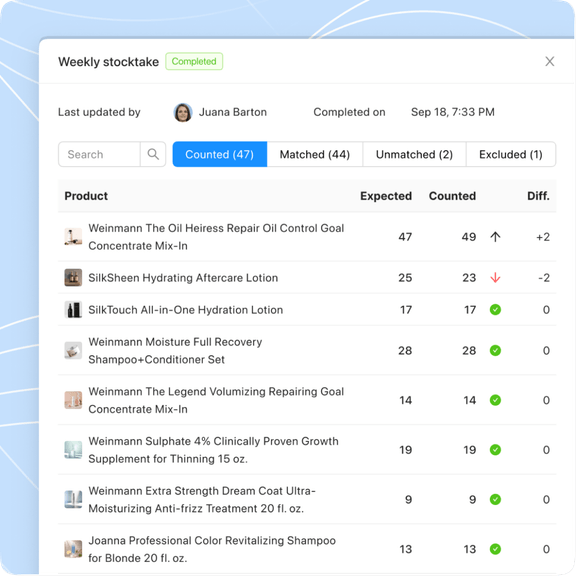This screenshot has height=576, width=576.
Task: Click green checkmark for SilkTouch Hydration Lotion
Action: (495, 310)
